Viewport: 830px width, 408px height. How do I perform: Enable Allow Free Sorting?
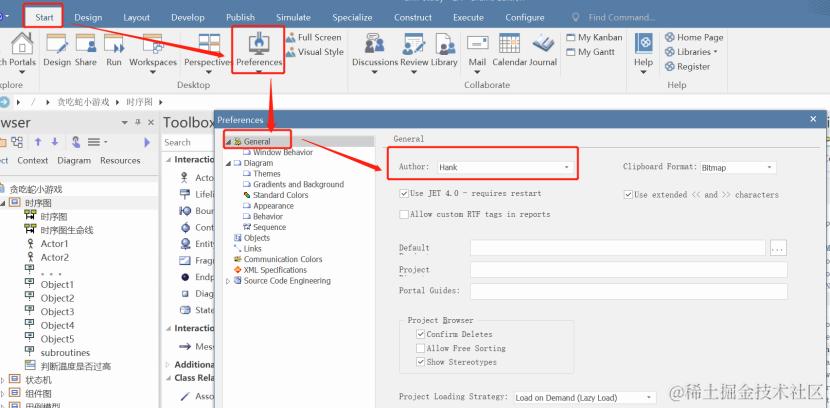tap(420, 348)
